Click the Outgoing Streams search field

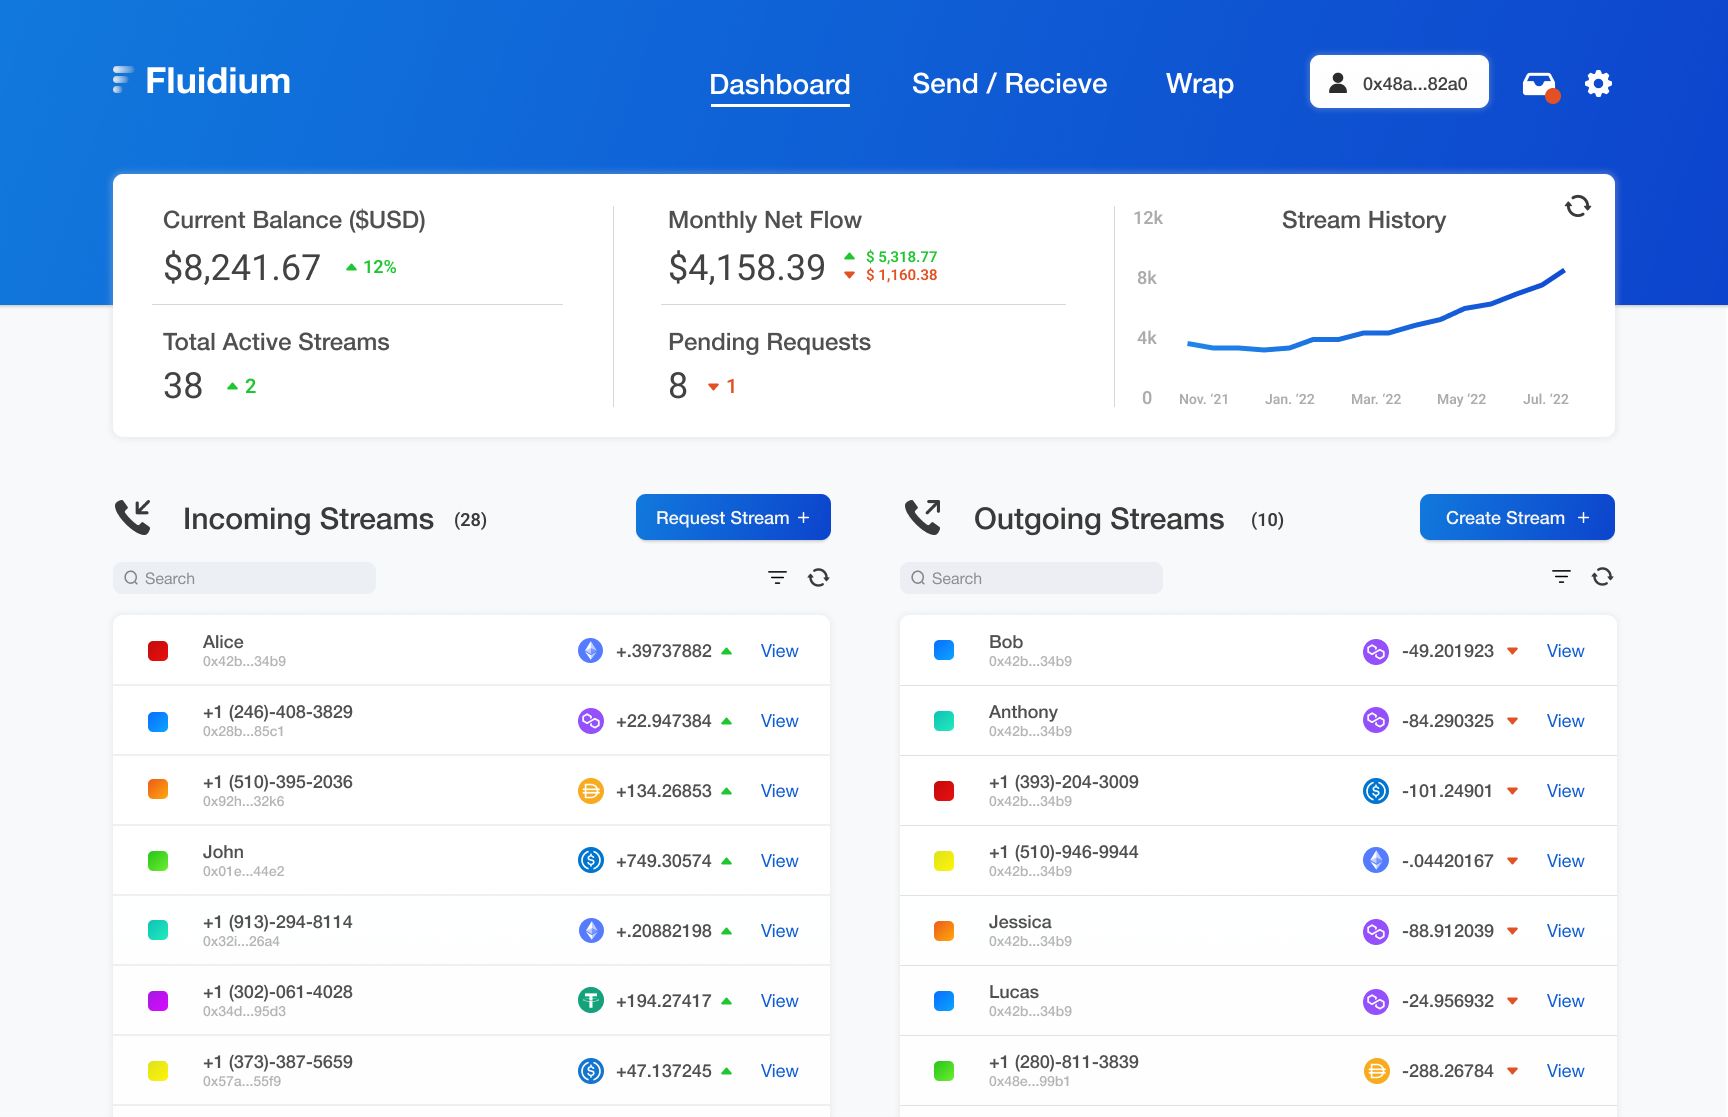1031,578
